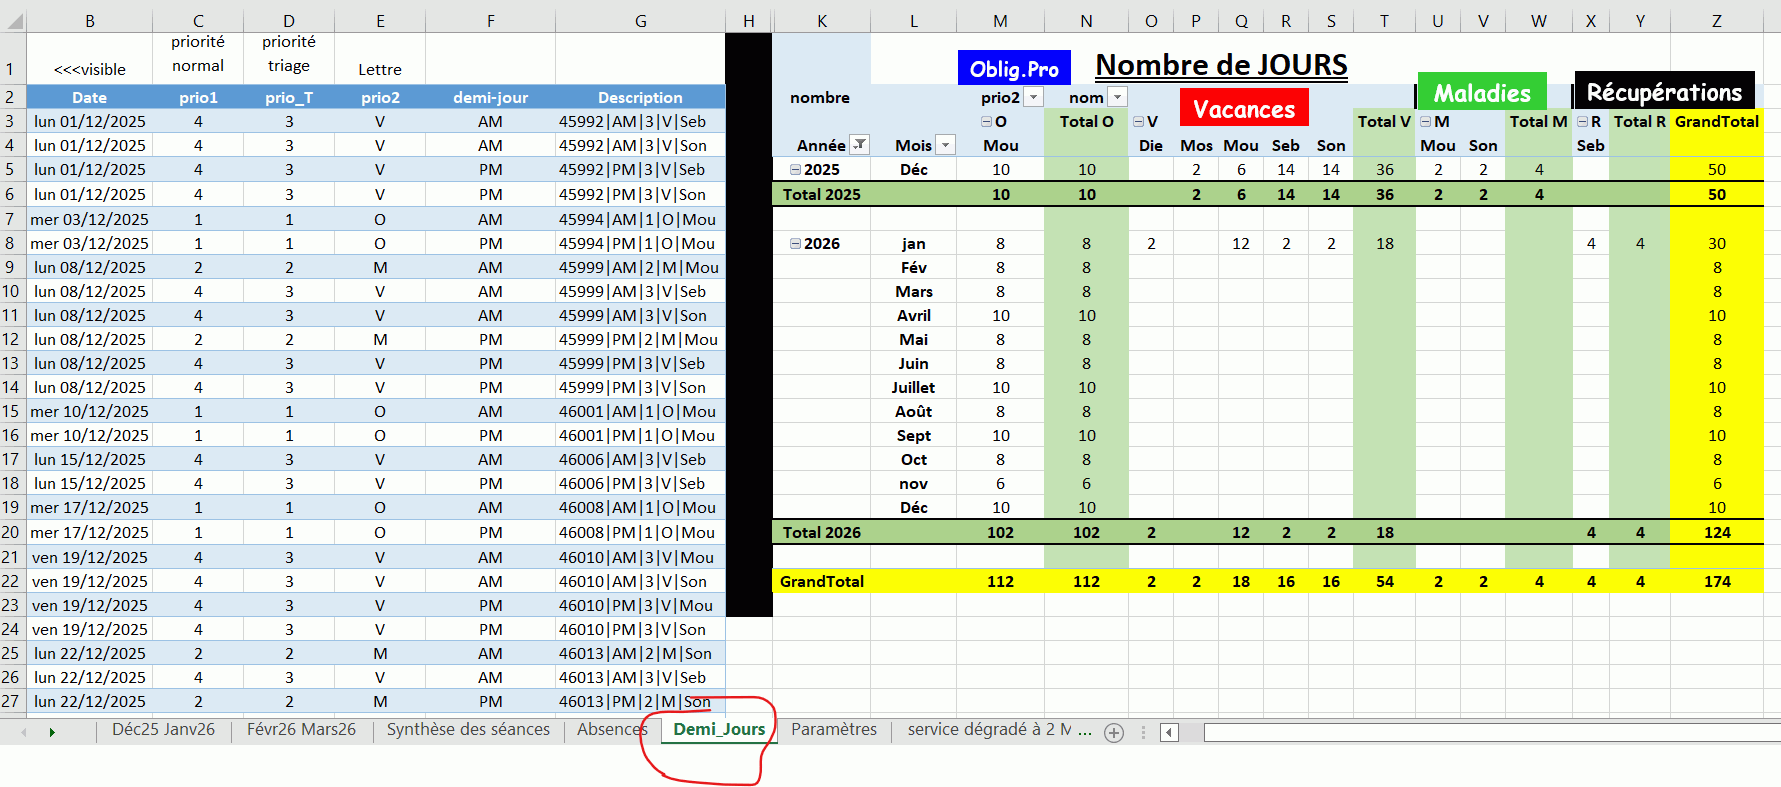1781x787 pixels.
Task: Select the Récupérations black label
Action: [x=1663, y=92]
